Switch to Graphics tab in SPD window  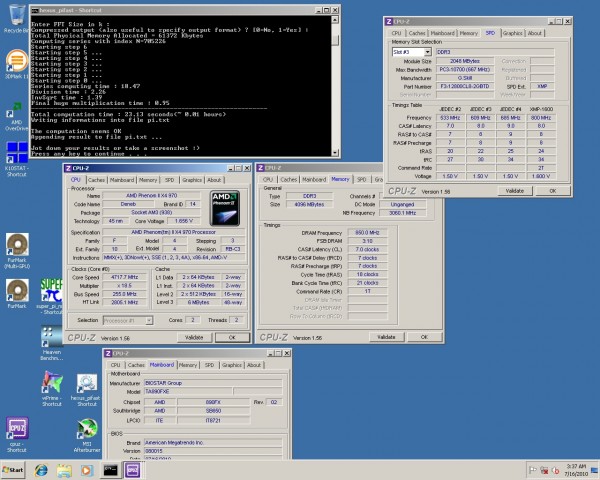tap(510, 33)
